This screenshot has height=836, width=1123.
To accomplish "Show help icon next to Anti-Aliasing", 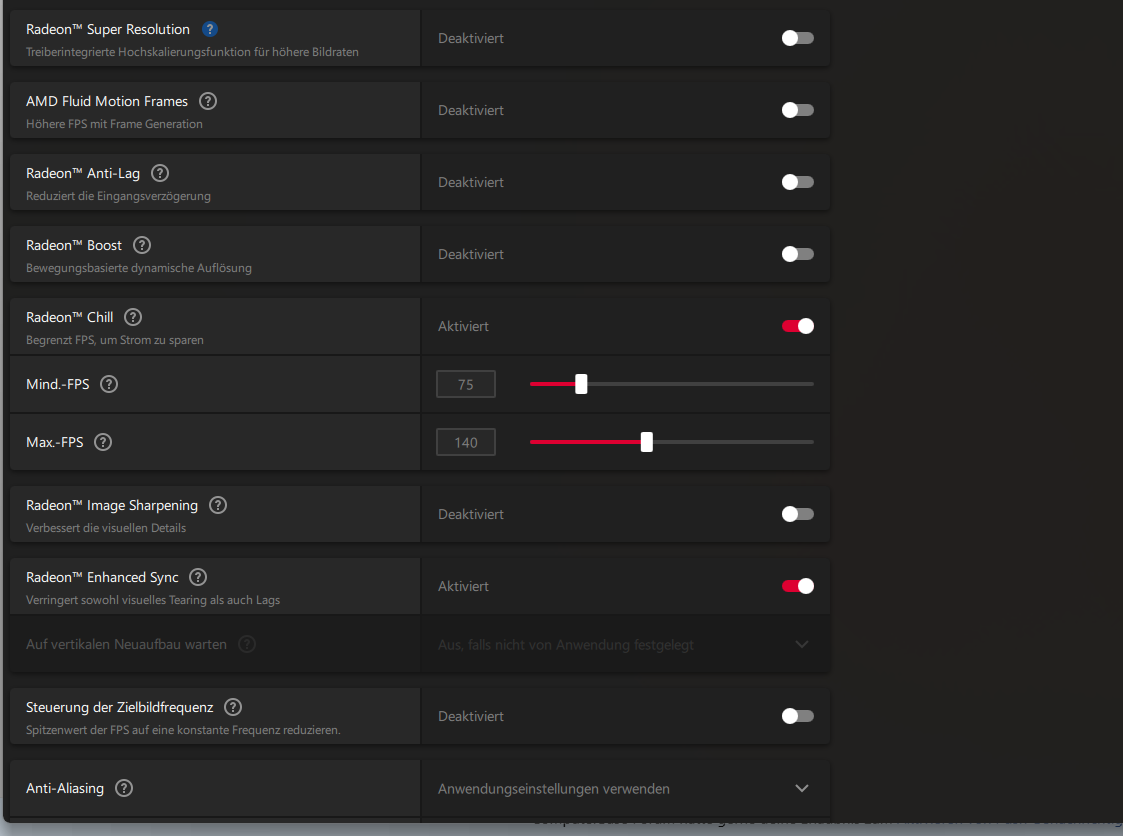I will (x=124, y=788).
